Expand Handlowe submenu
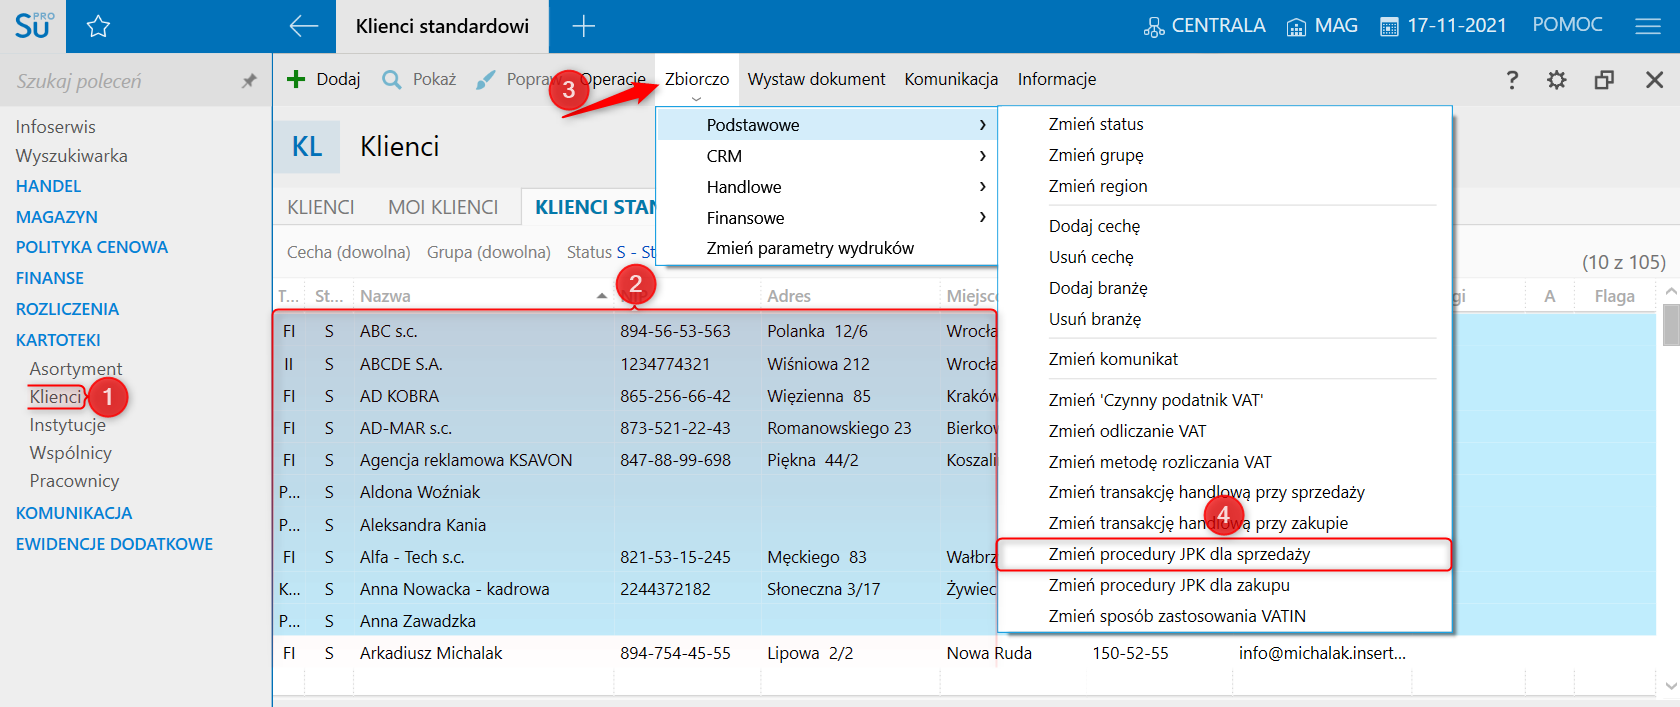Image resolution: width=1680 pixels, height=707 pixels. coord(827,187)
